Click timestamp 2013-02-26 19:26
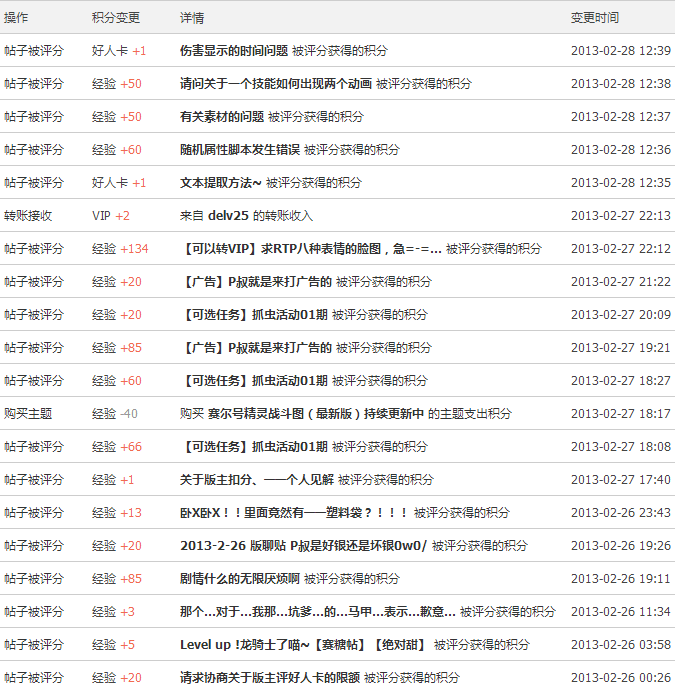Viewport: 676px width, 693px height. click(x=621, y=545)
